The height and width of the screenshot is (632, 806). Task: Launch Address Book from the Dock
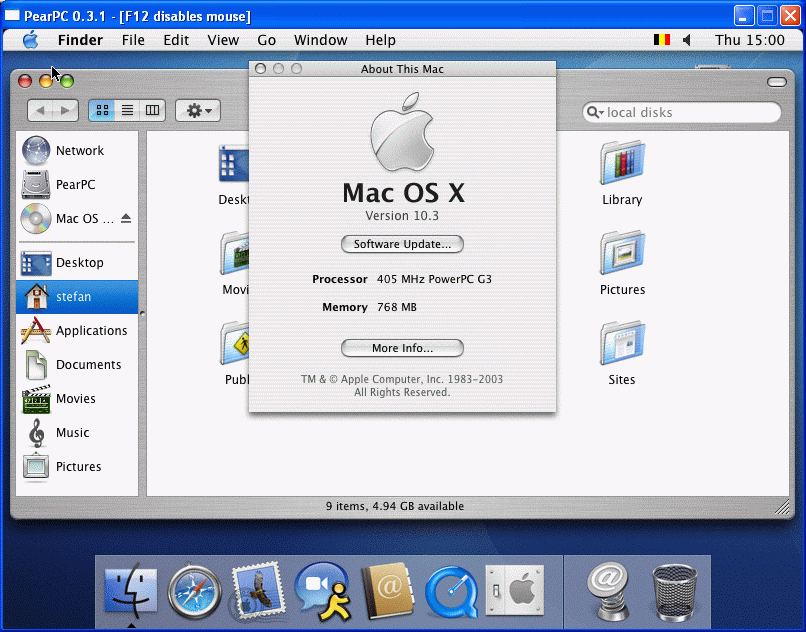coord(388,590)
